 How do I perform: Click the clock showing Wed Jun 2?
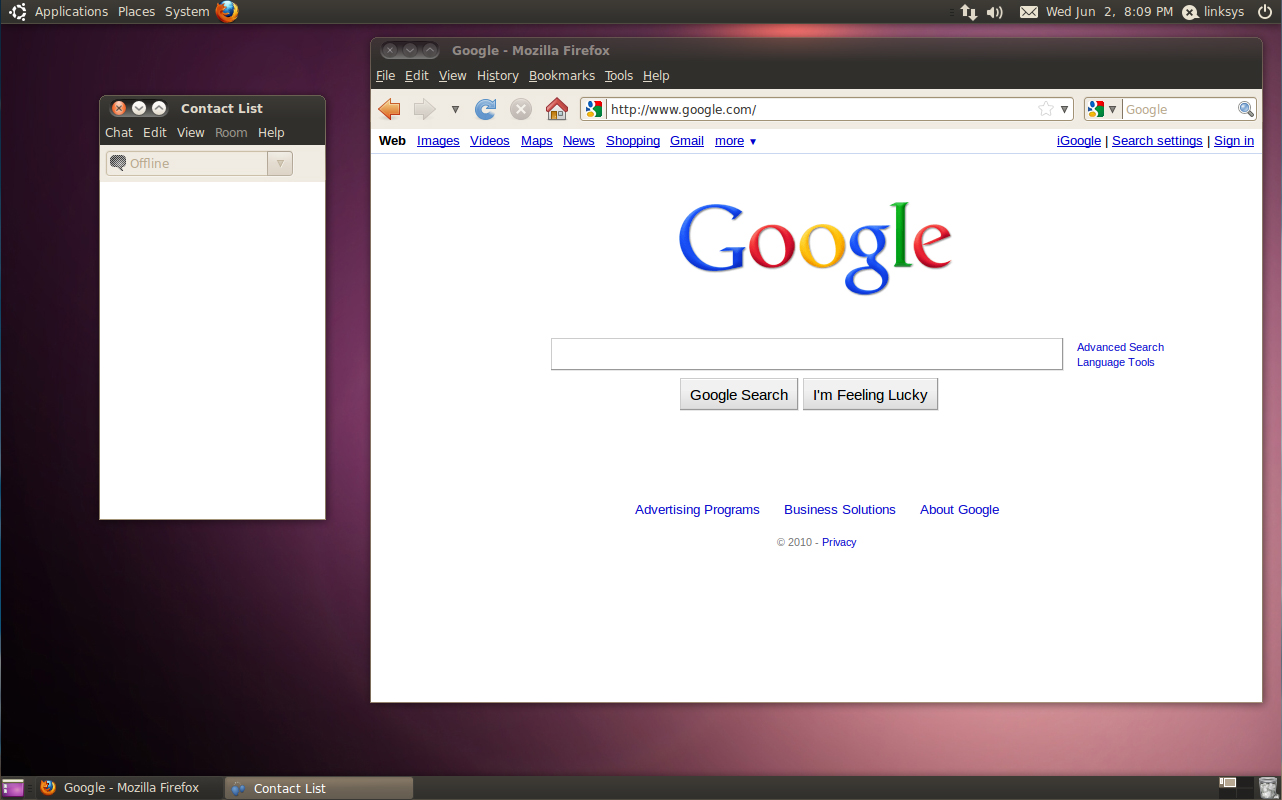click(1109, 12)
